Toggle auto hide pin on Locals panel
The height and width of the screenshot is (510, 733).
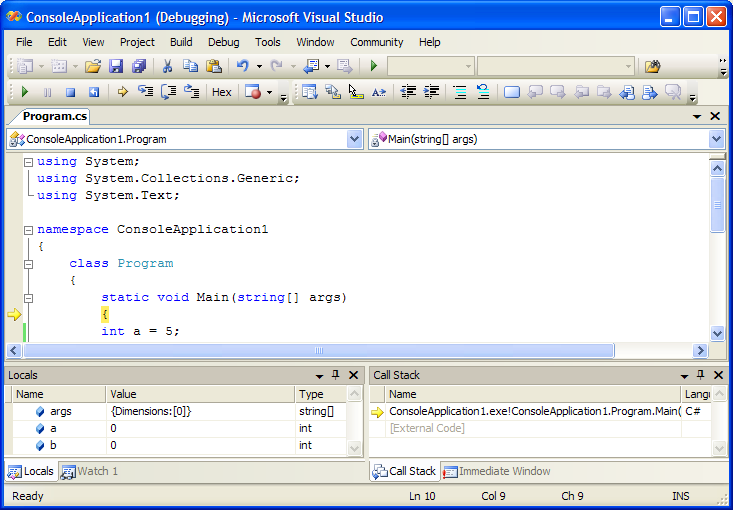(x=335, y=375)
